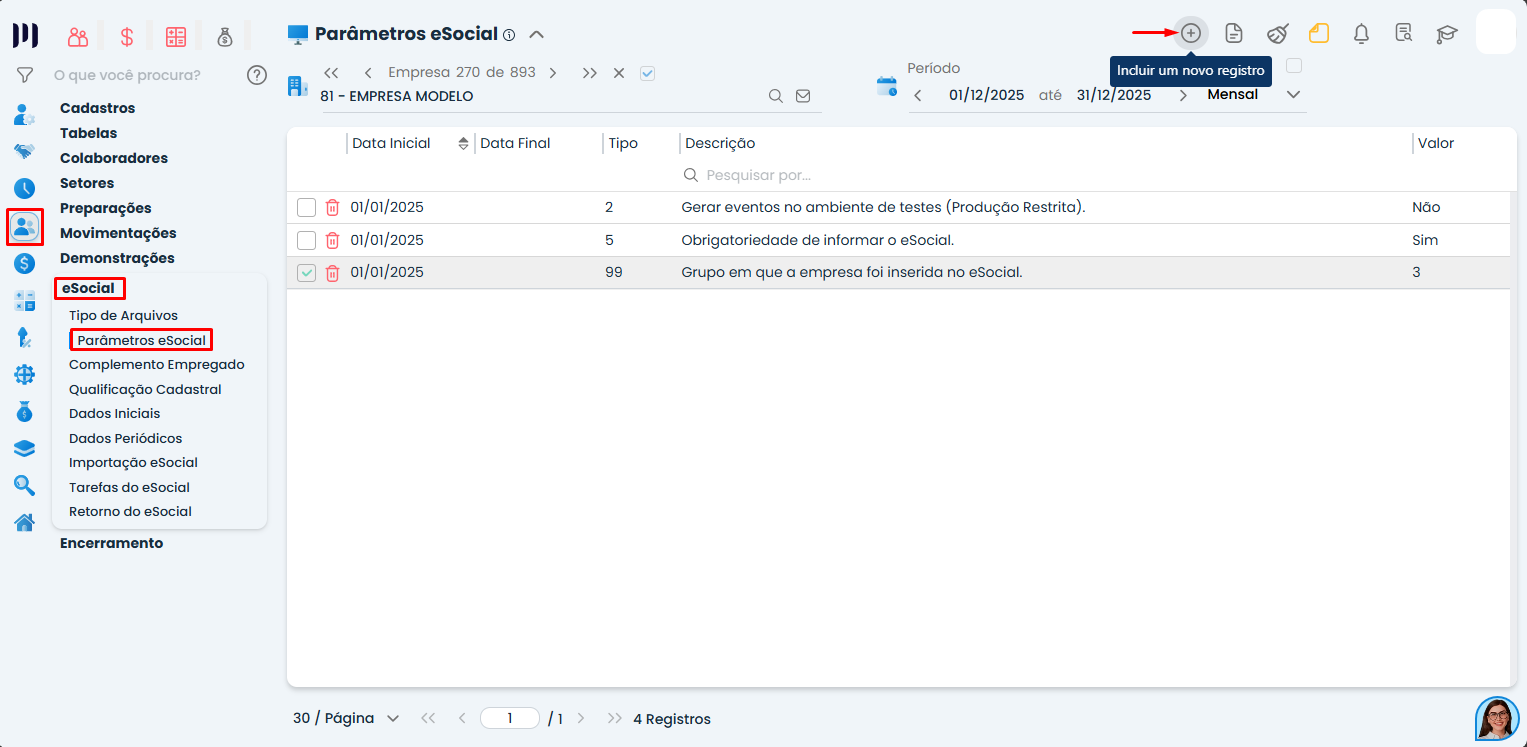The image size is (1527, 747).
Task: Click the red calculator module icon
Action: click(176, 37)
